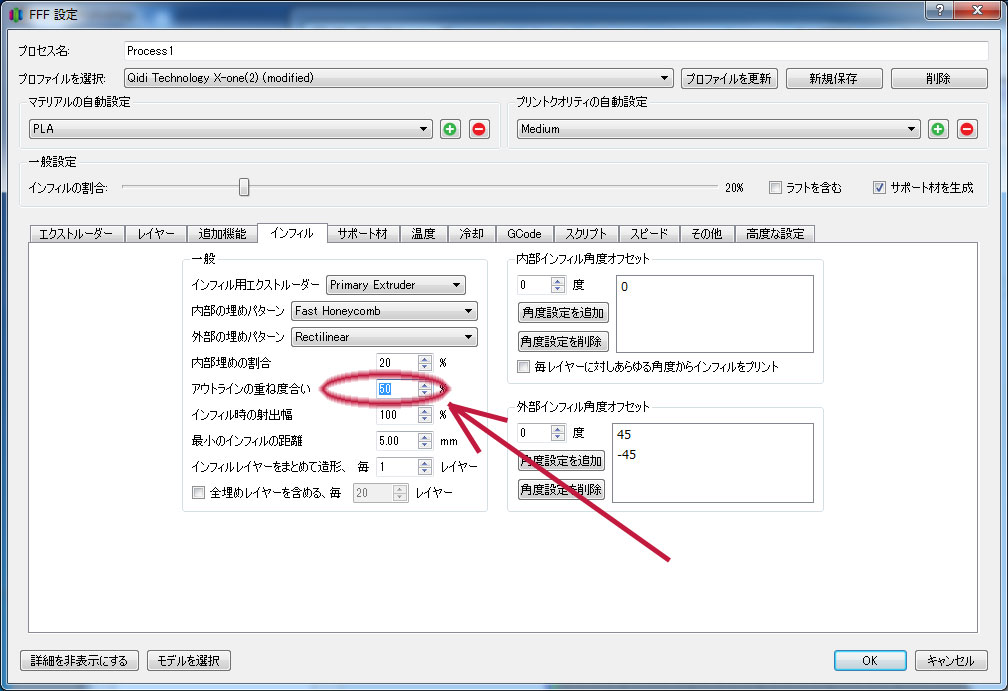The height and width of the screenshot is (691, 1008).
Task: Uncheck the サポート材を生成 checkbox
Action: 879,187
